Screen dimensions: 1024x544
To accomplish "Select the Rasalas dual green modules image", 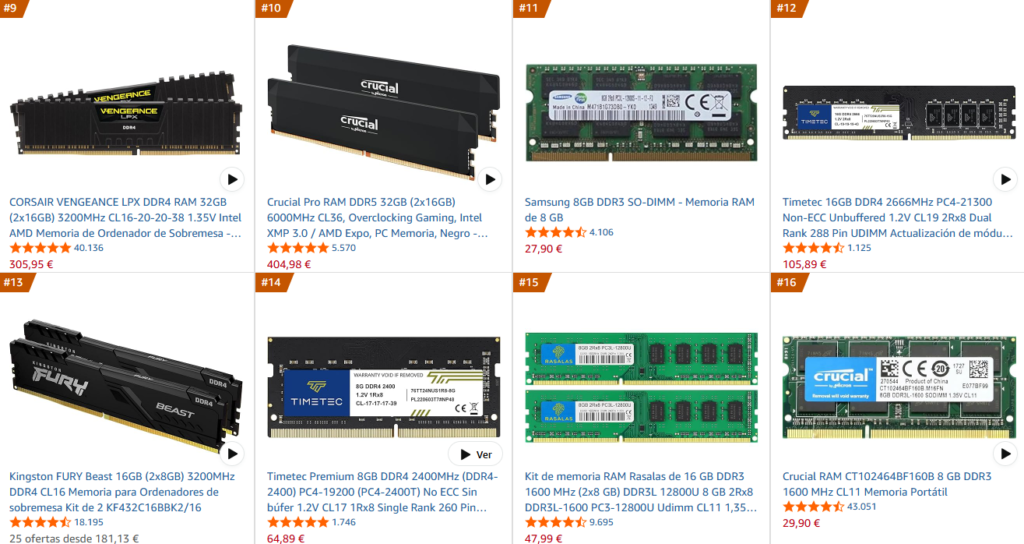I will pyautogui.click(x=641, y=387).
